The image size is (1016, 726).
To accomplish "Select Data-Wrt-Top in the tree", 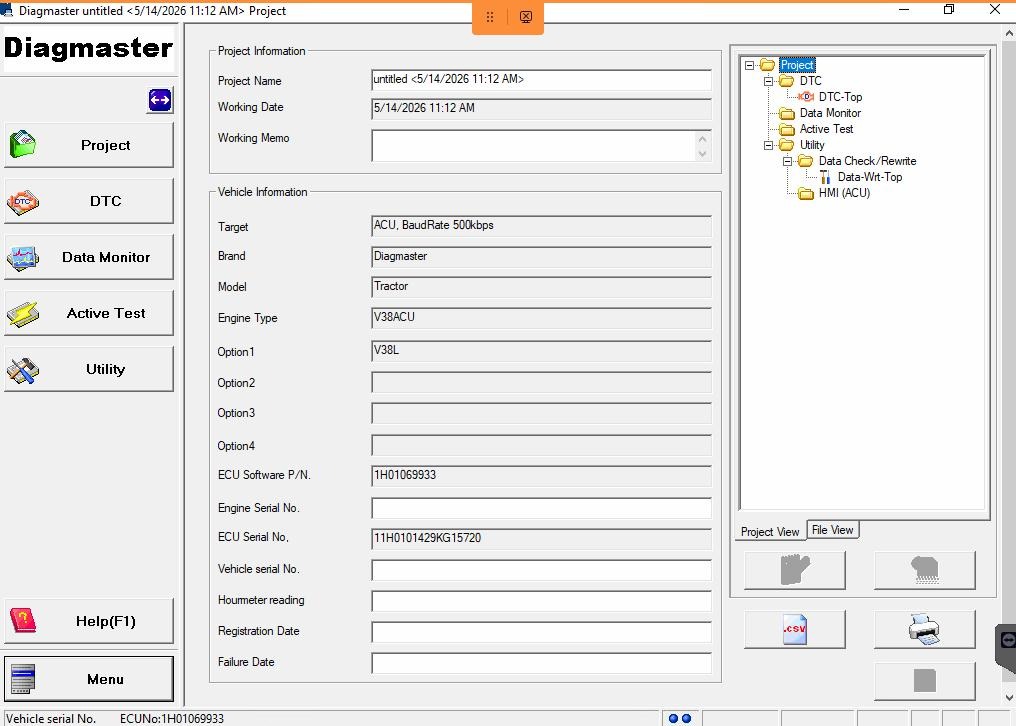I will coord(870,177).
